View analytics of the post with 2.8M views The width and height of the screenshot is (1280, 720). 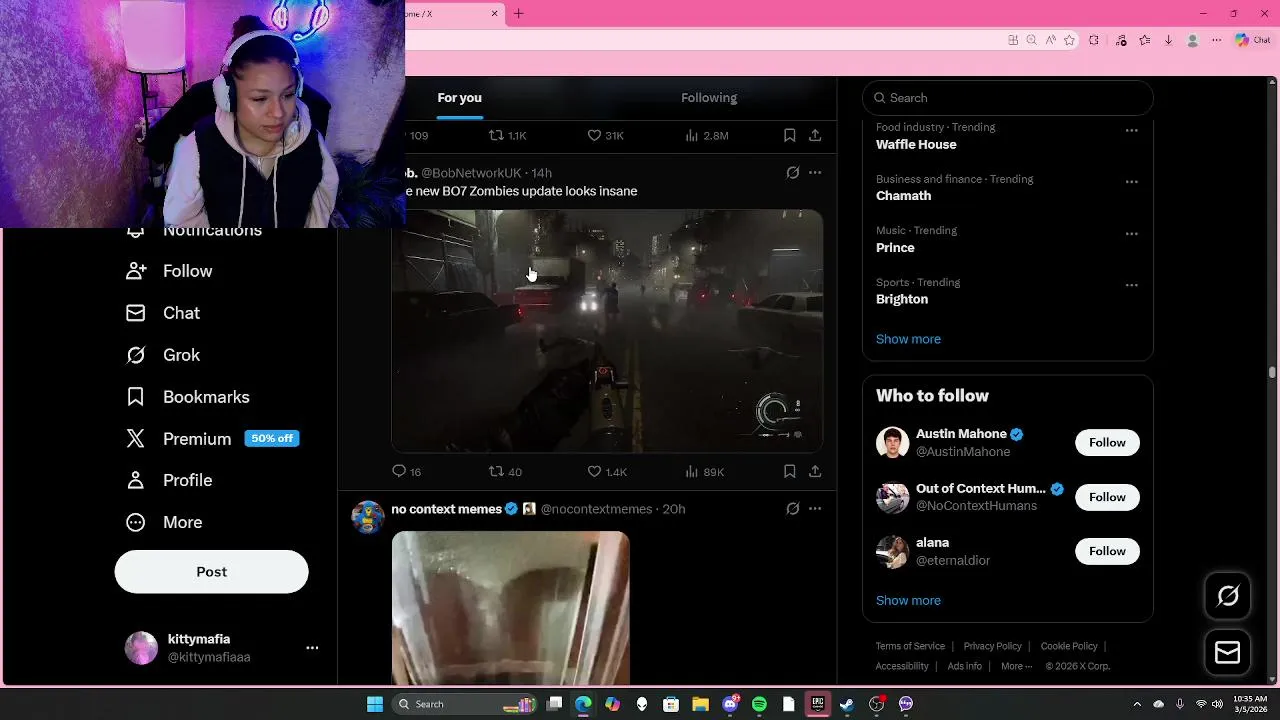pos(706,135)
